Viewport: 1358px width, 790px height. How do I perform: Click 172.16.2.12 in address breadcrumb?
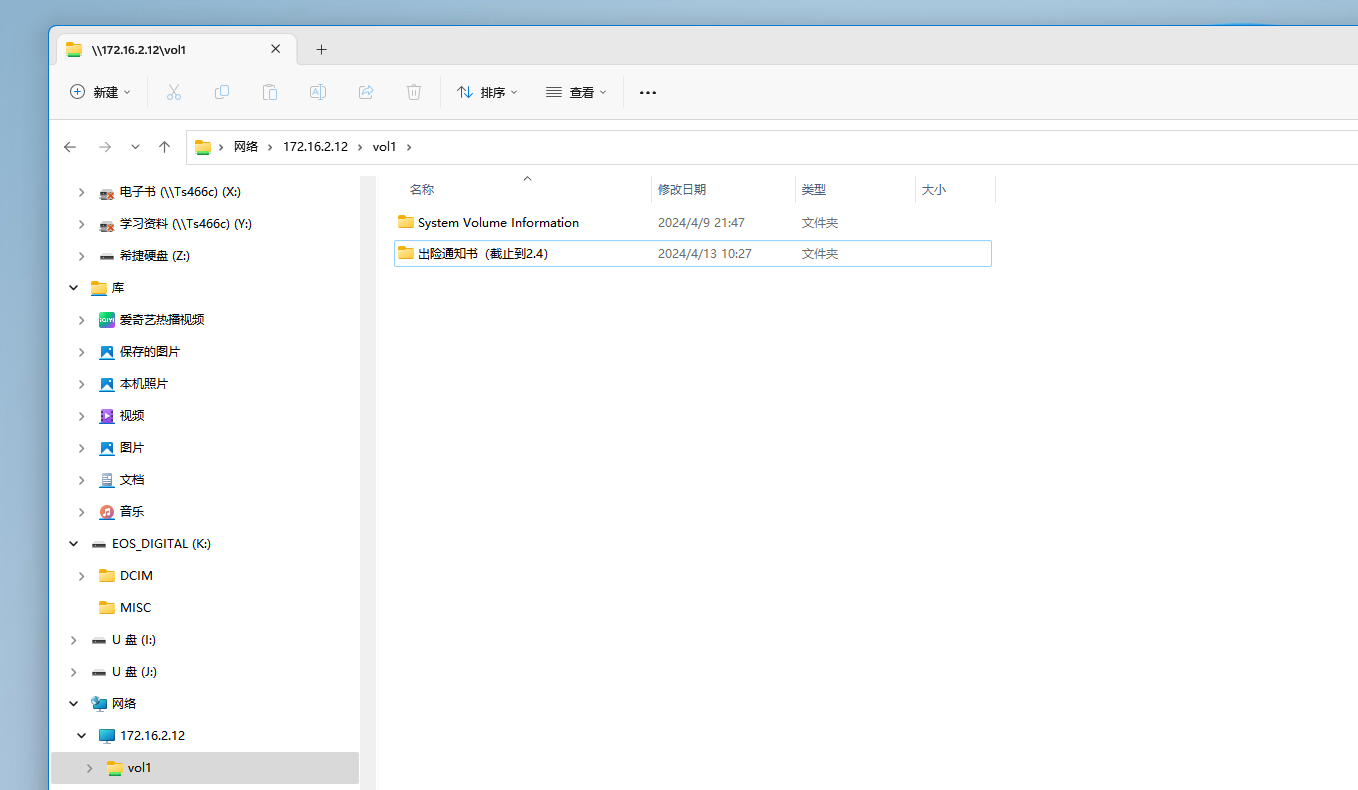point(315,147)
